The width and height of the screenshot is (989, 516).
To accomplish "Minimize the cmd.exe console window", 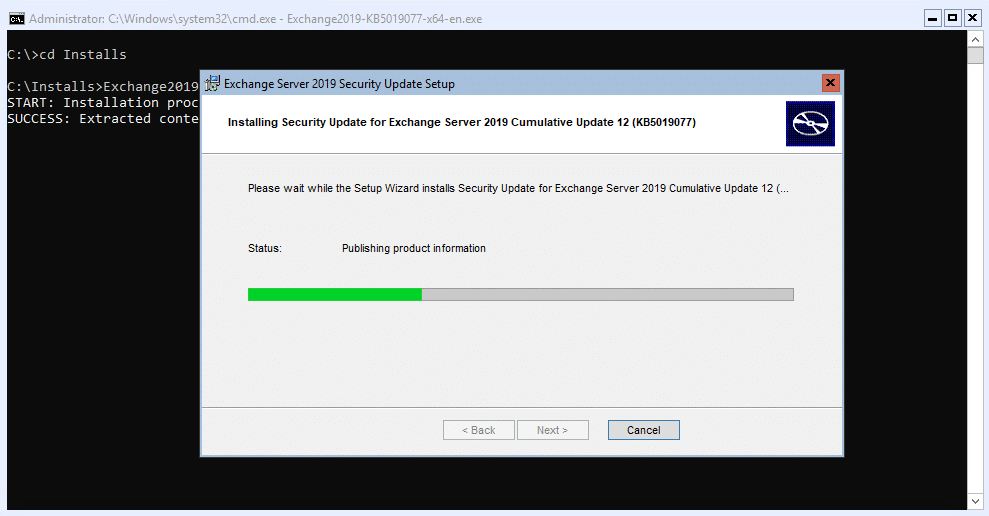I will tap(933, 18).
